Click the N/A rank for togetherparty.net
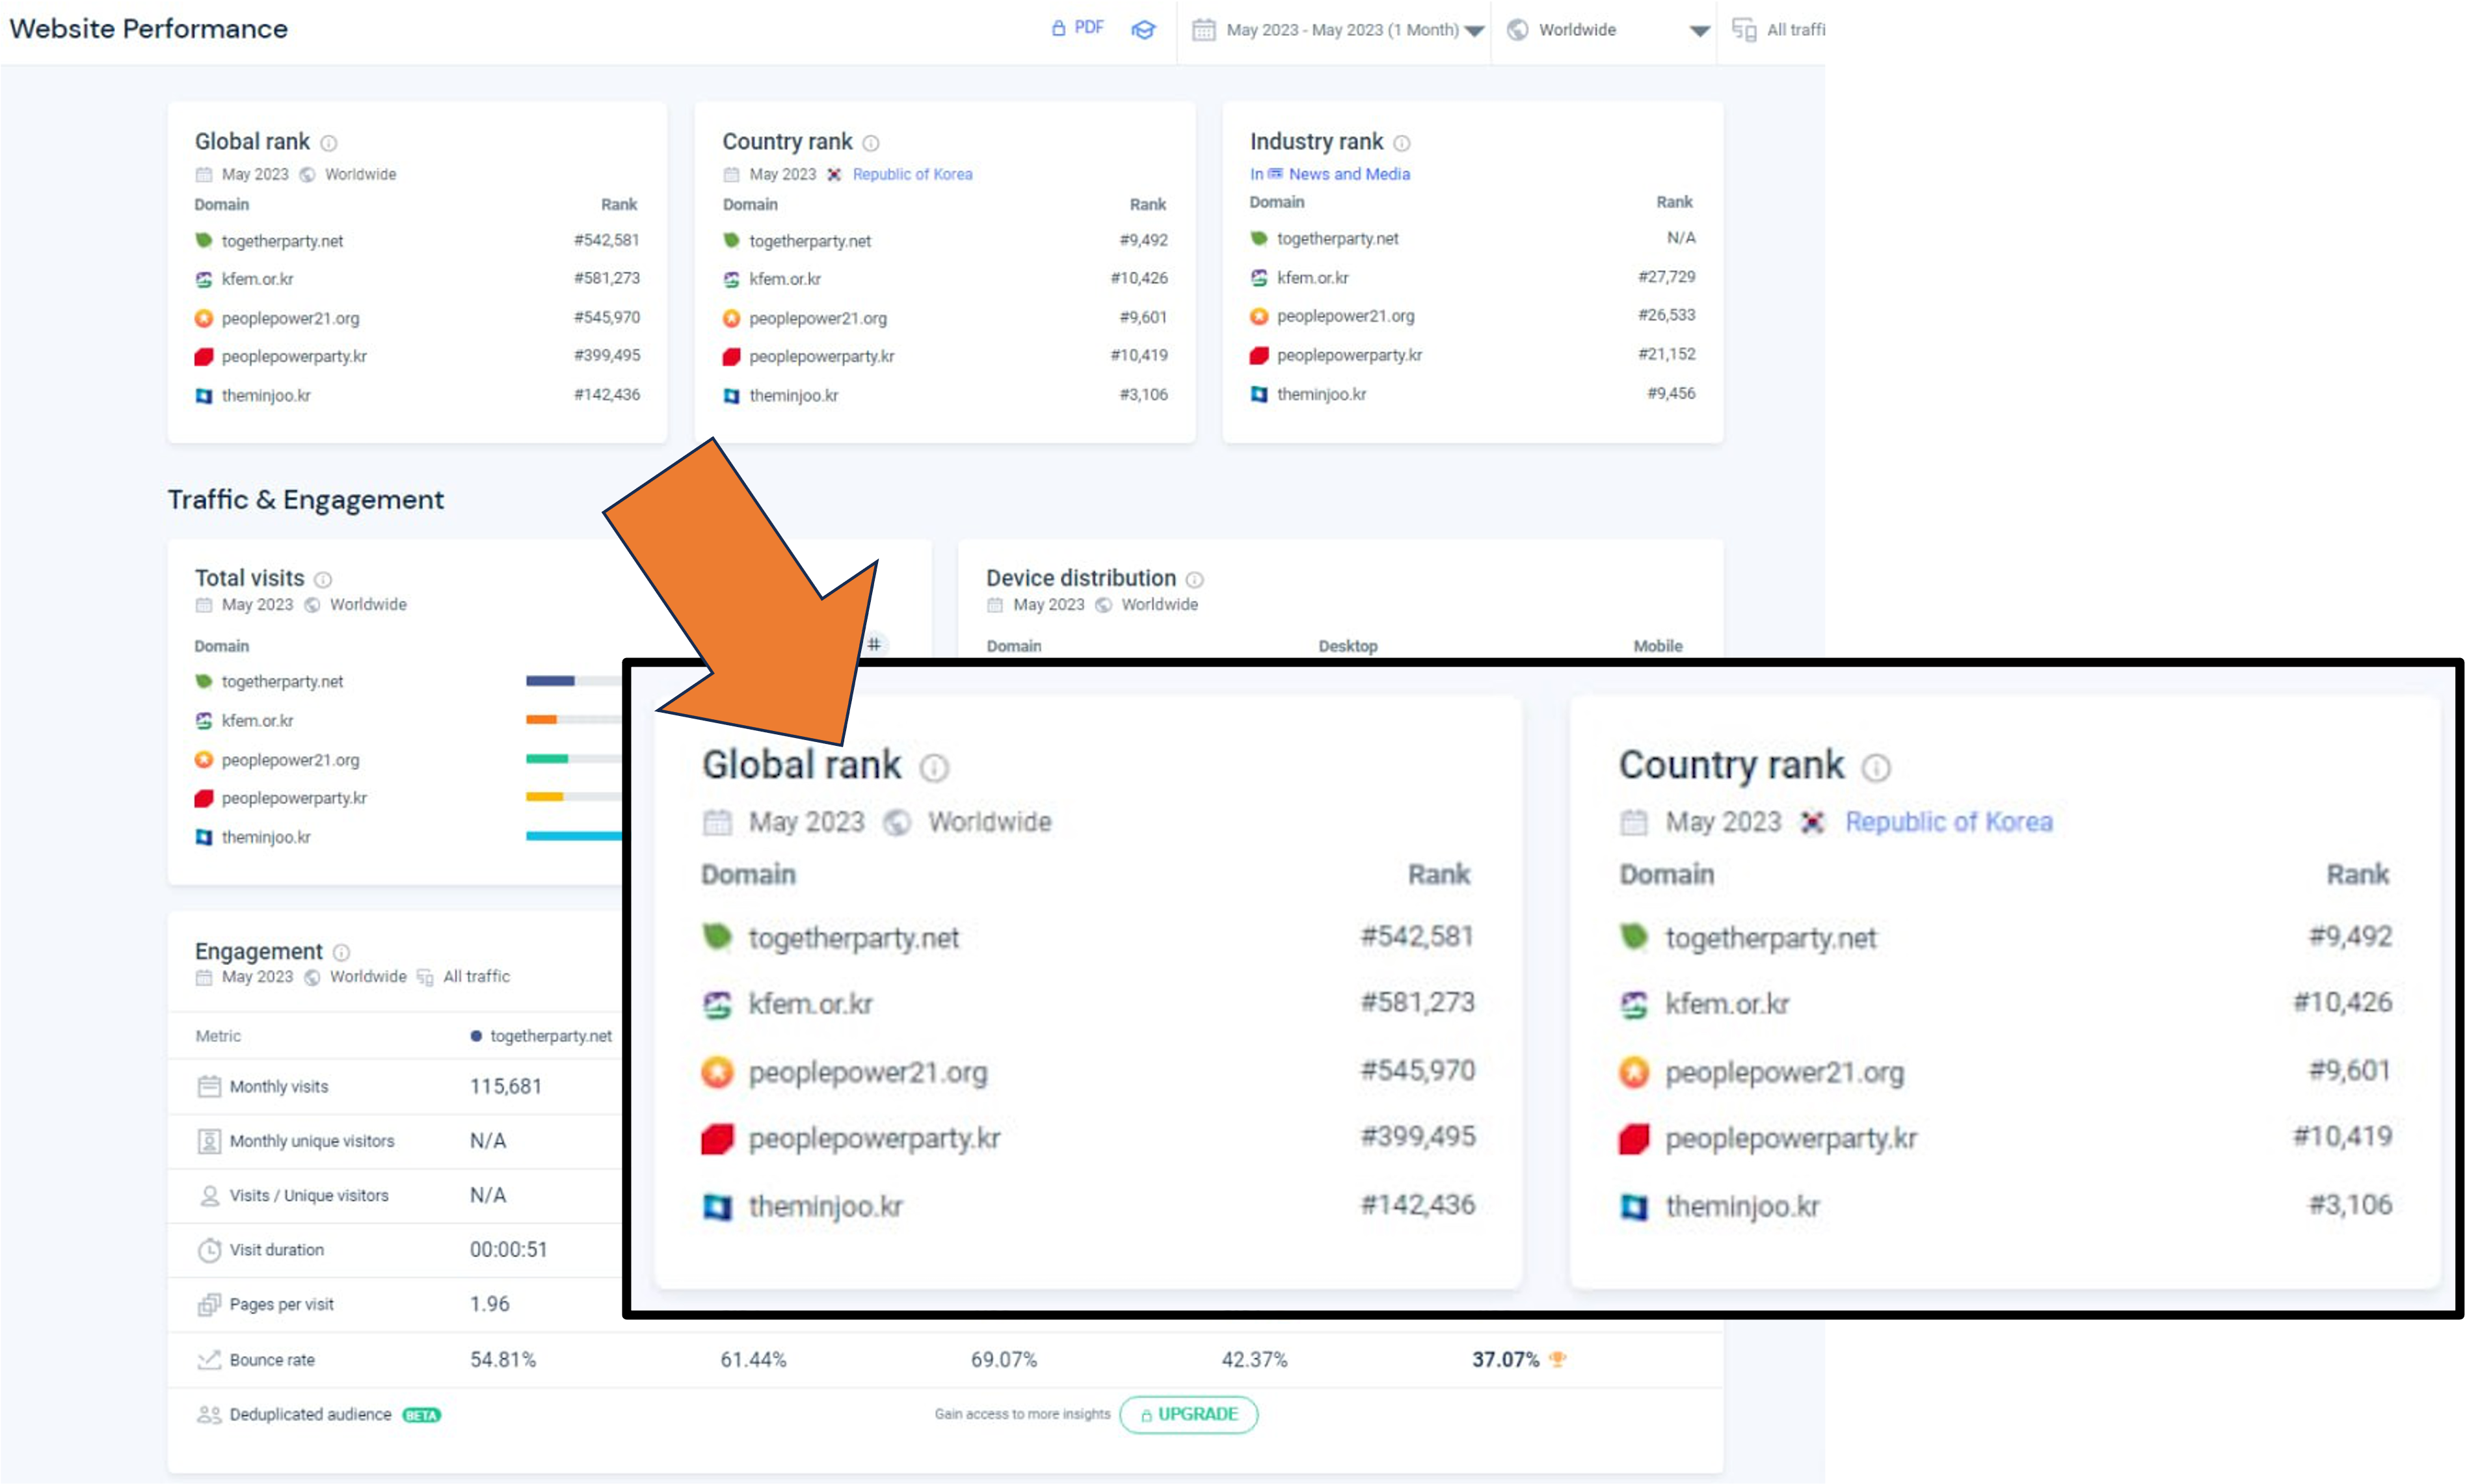Viewport: 2465px width, 1484px height. point(1681,237)
